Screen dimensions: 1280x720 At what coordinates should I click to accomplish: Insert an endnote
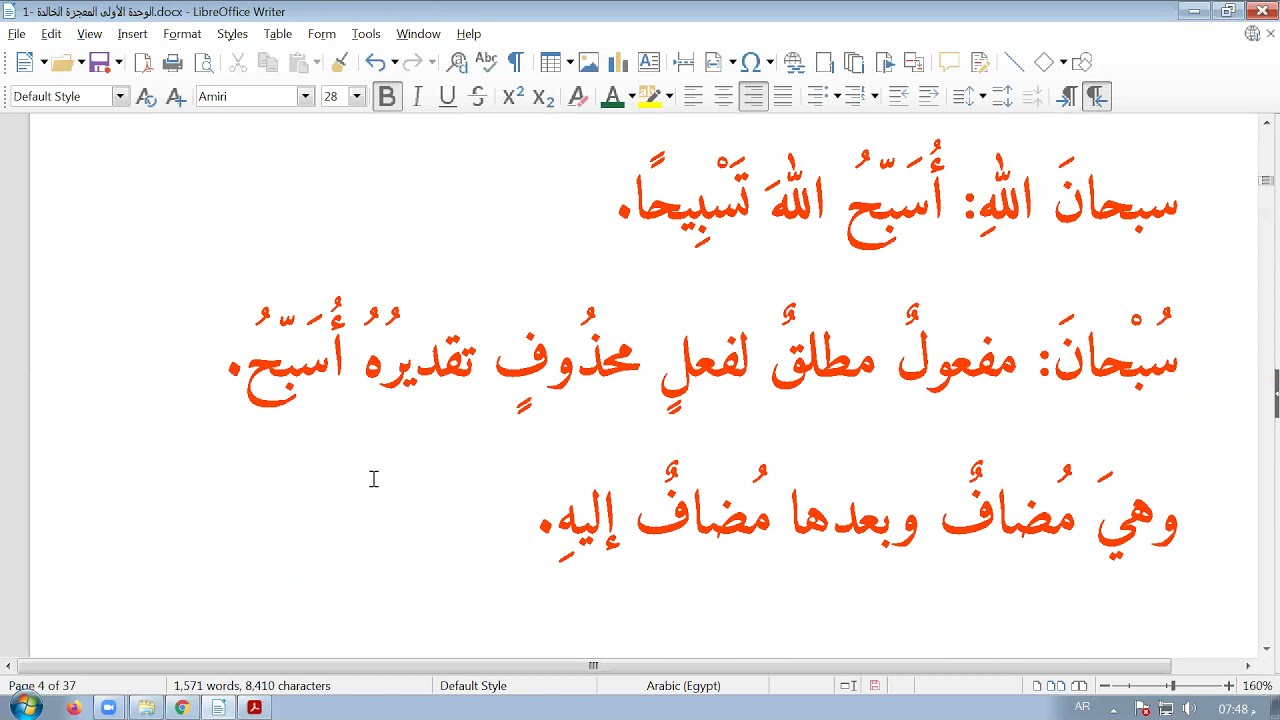pos(853,62)
